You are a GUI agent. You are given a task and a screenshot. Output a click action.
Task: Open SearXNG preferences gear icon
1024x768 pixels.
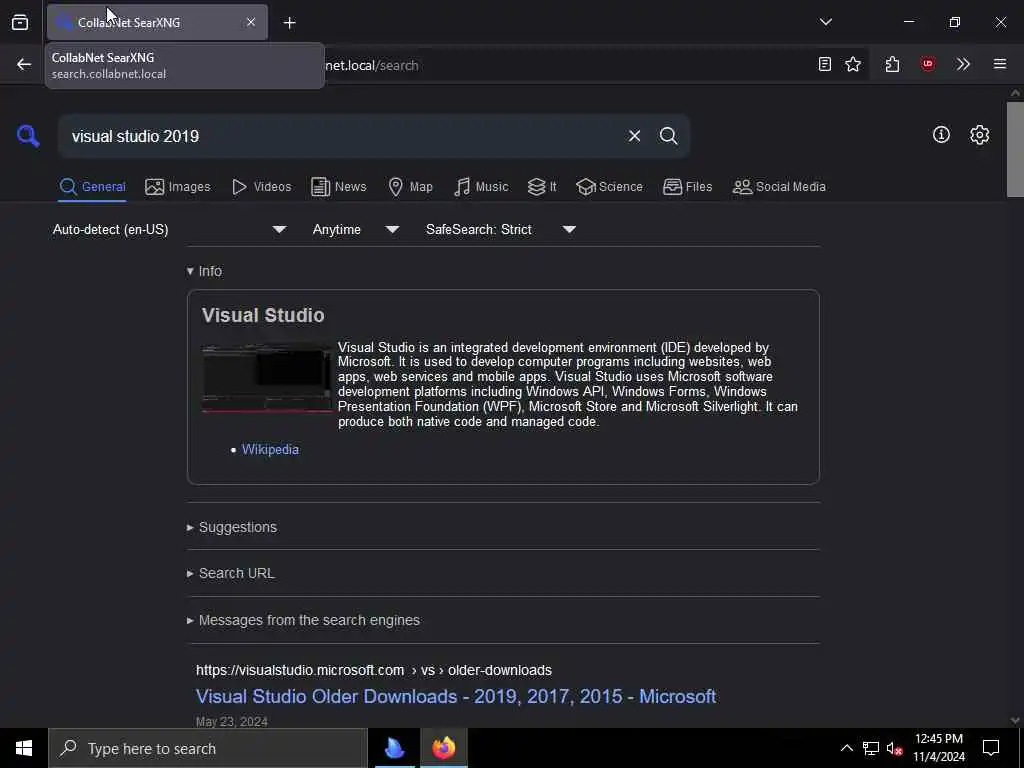click(979, 135)
